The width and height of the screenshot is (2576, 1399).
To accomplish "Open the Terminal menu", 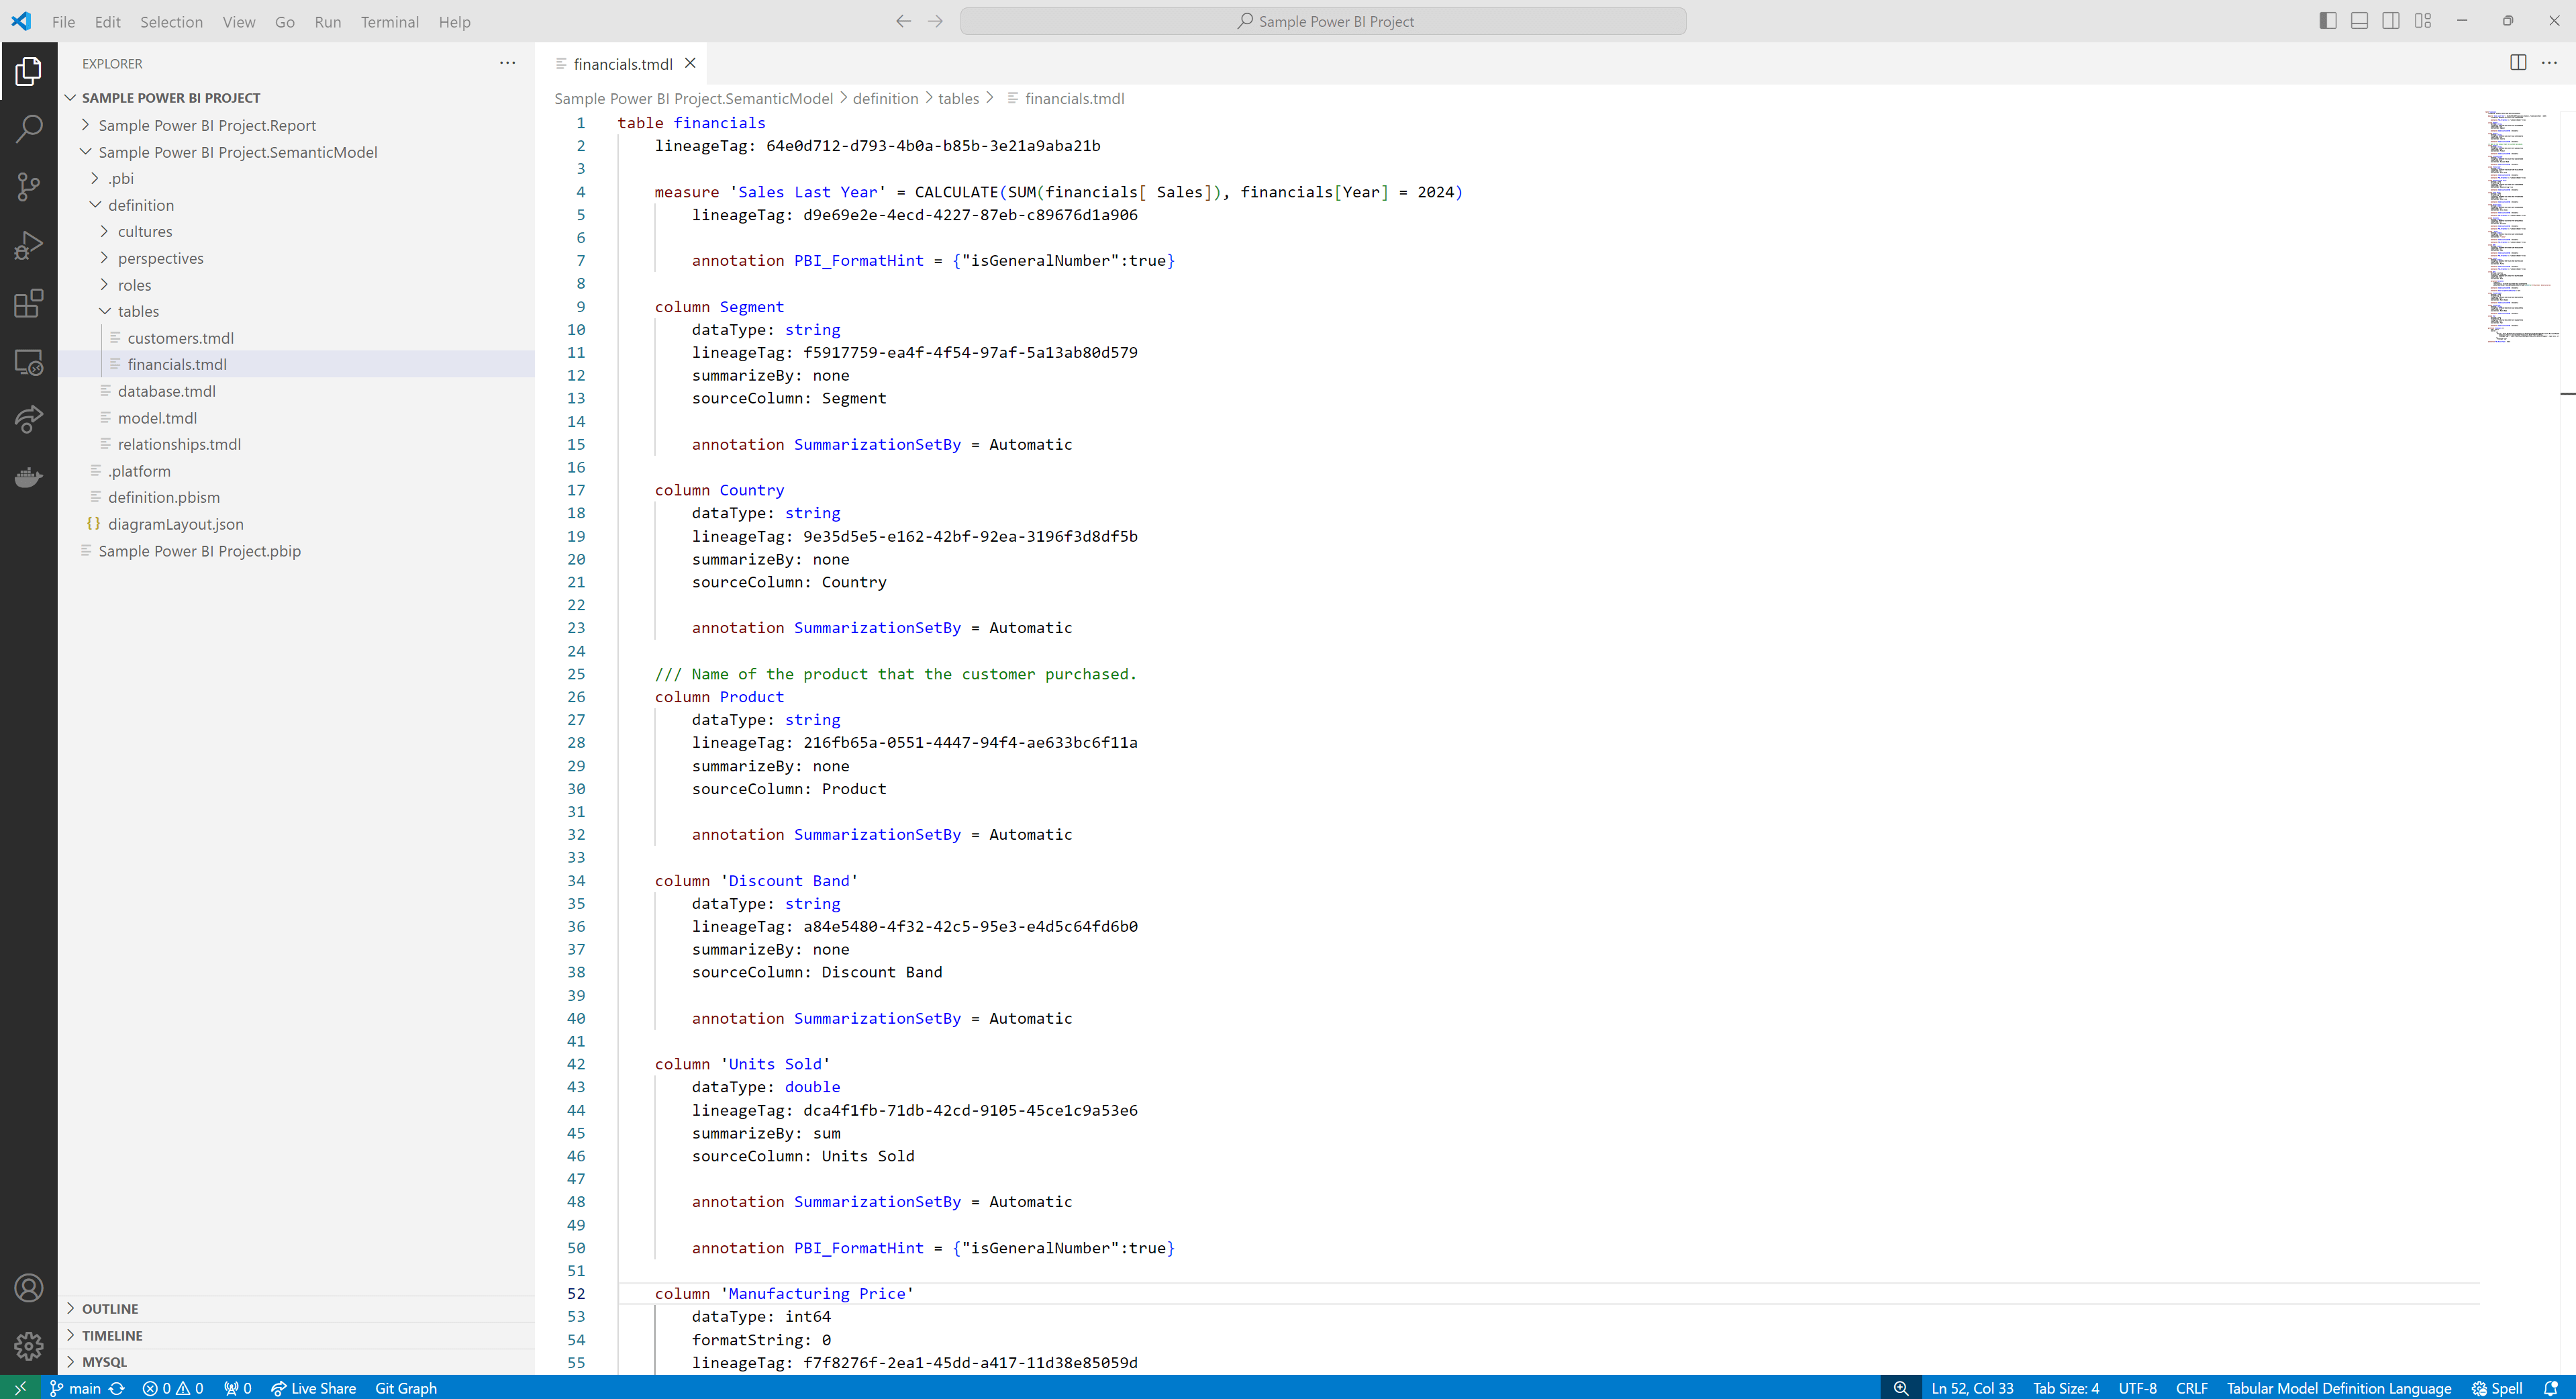I will [x=389, y=22].
